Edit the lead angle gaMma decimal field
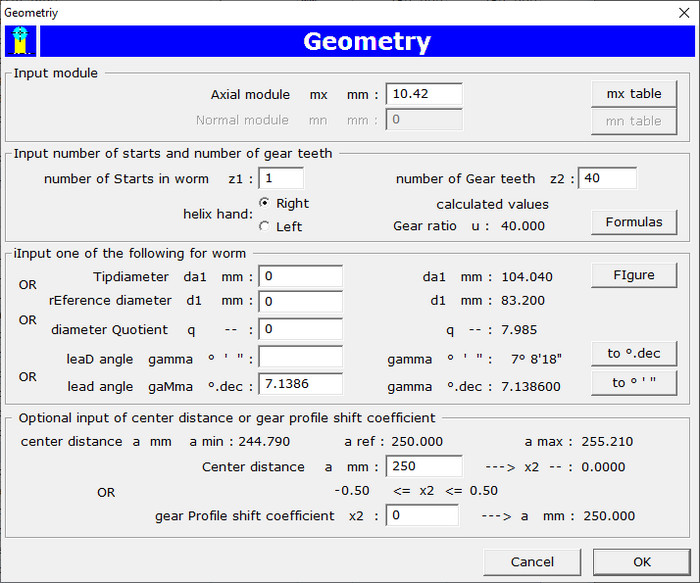The image size is (700, 583). (300, 384)
